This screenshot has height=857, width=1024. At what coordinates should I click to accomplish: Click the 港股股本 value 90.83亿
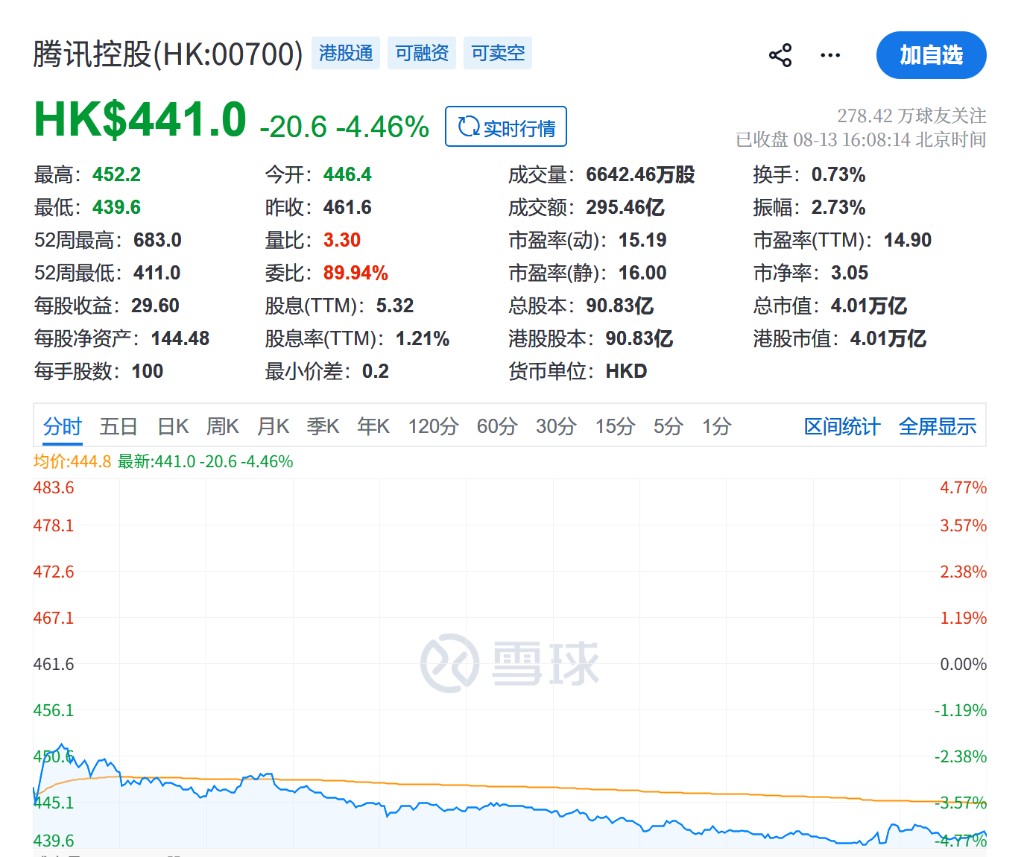point(639,338)
